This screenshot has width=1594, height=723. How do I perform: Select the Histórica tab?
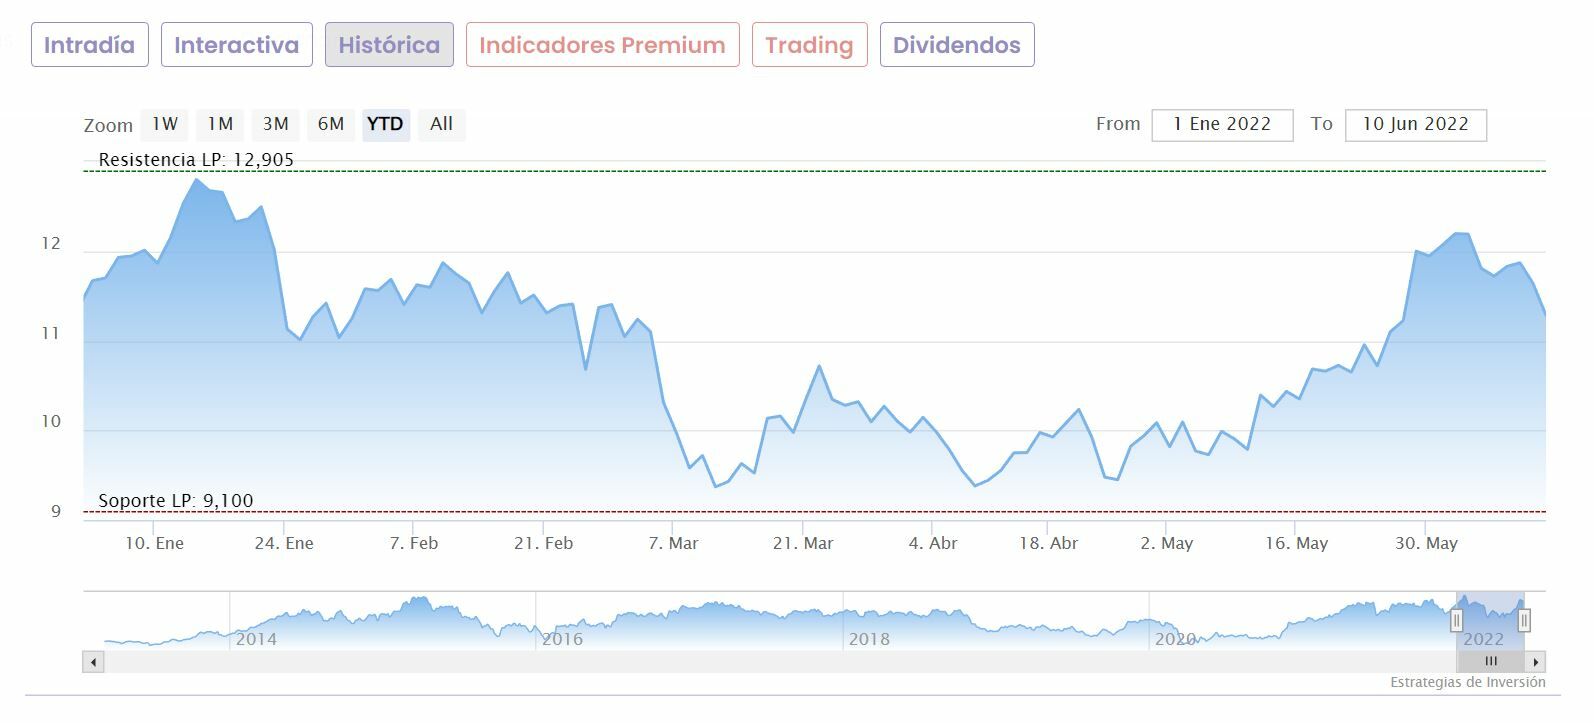click(x=389, y=45)
